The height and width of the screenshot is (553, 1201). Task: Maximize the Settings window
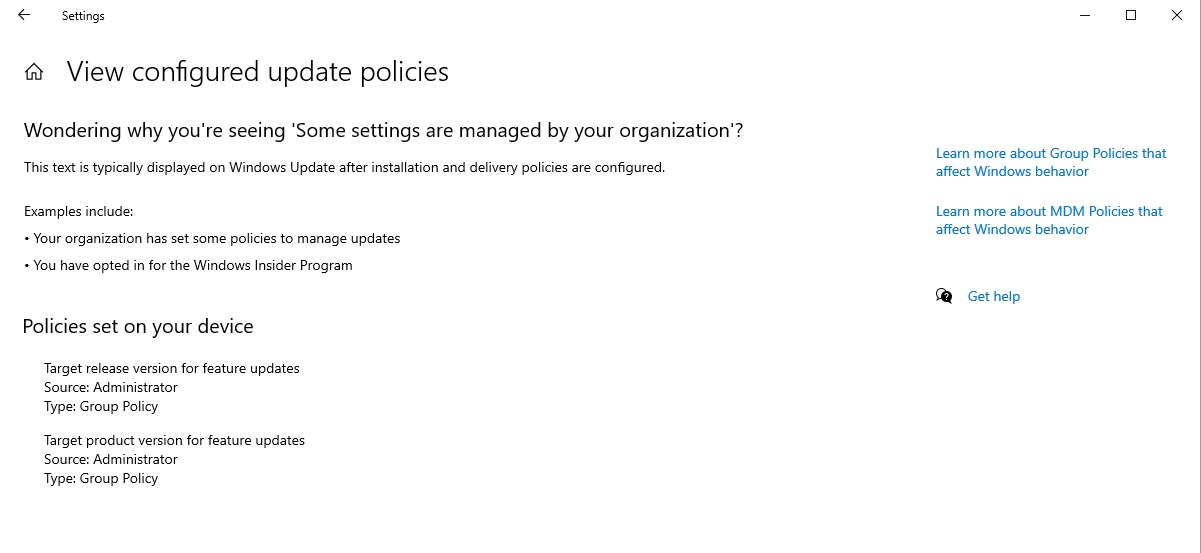(1131, 15)
